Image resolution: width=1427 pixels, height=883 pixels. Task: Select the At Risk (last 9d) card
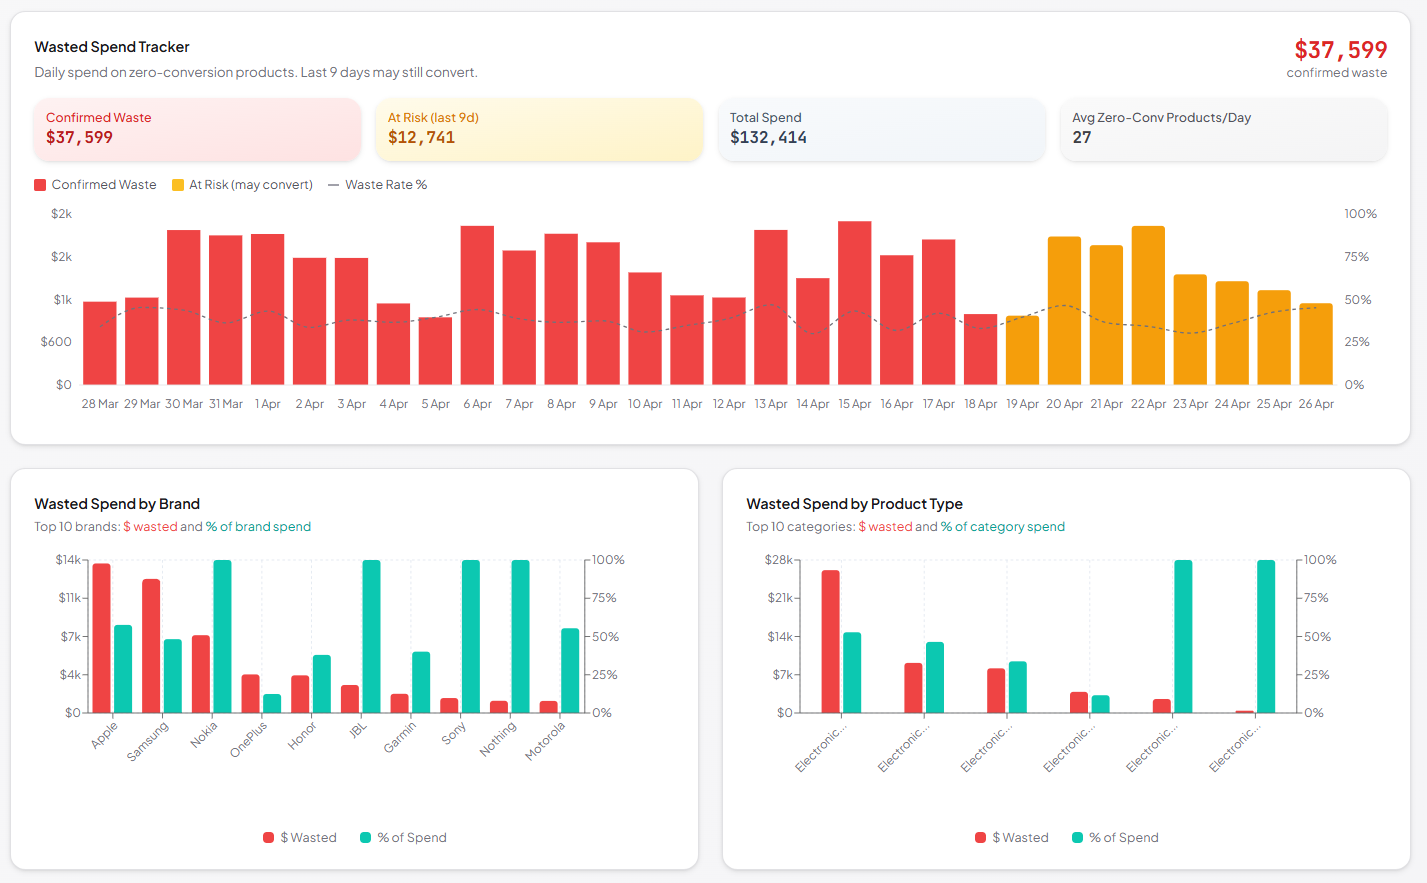click(539, 129)
